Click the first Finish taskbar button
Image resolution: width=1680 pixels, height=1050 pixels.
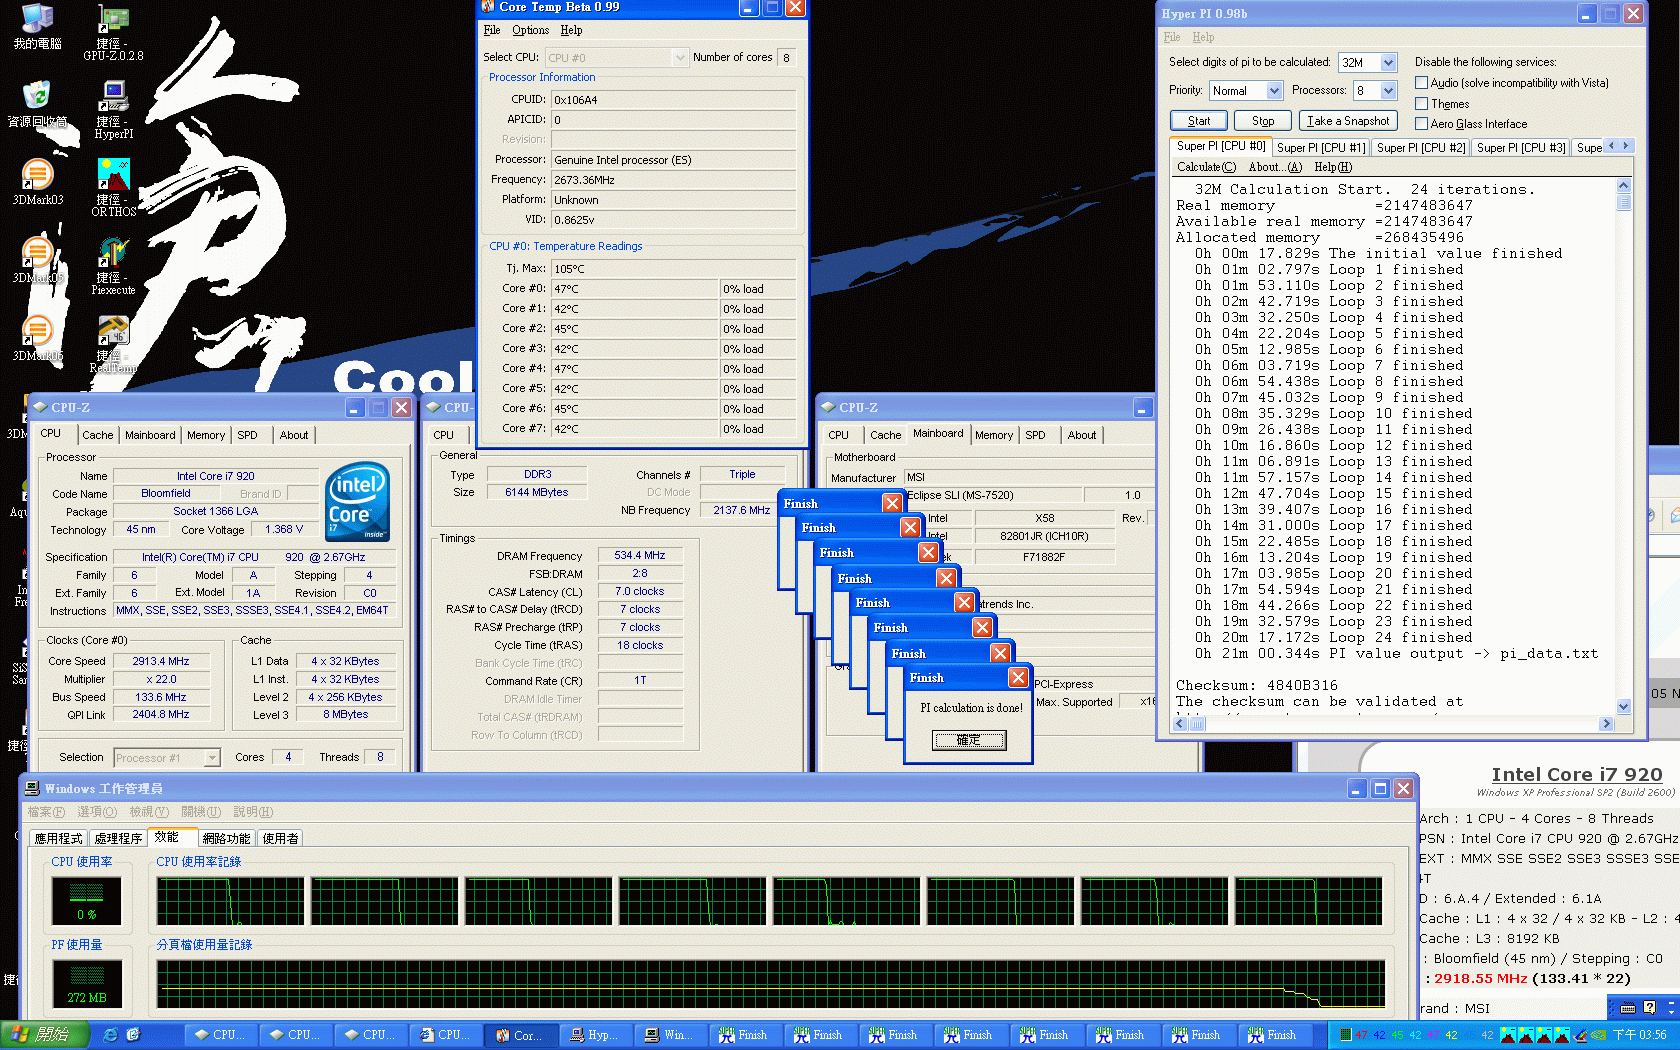click(x=745, y=1035)
